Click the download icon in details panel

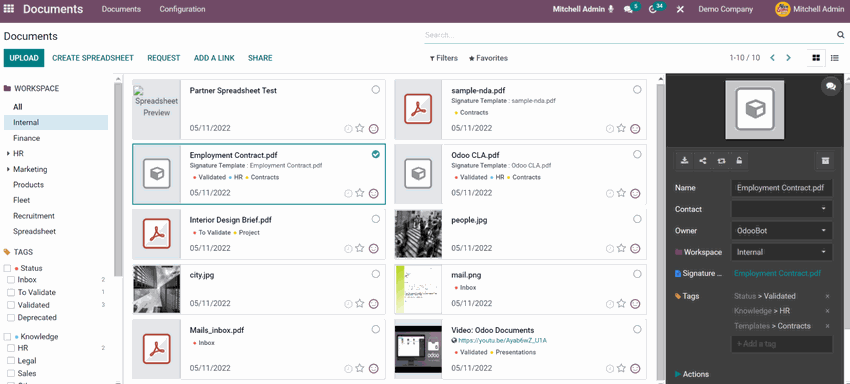685,161
